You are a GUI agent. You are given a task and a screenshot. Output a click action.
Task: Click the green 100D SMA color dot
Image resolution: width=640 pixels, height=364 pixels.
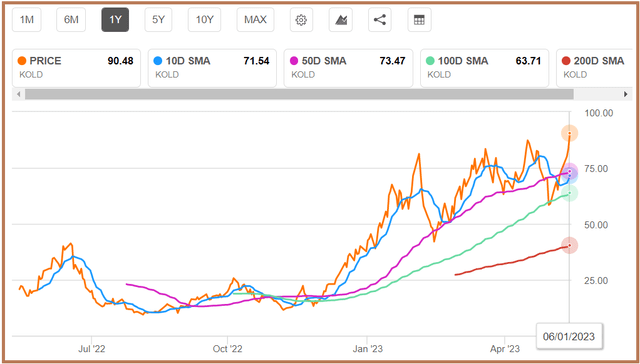[x=430, y=61]
